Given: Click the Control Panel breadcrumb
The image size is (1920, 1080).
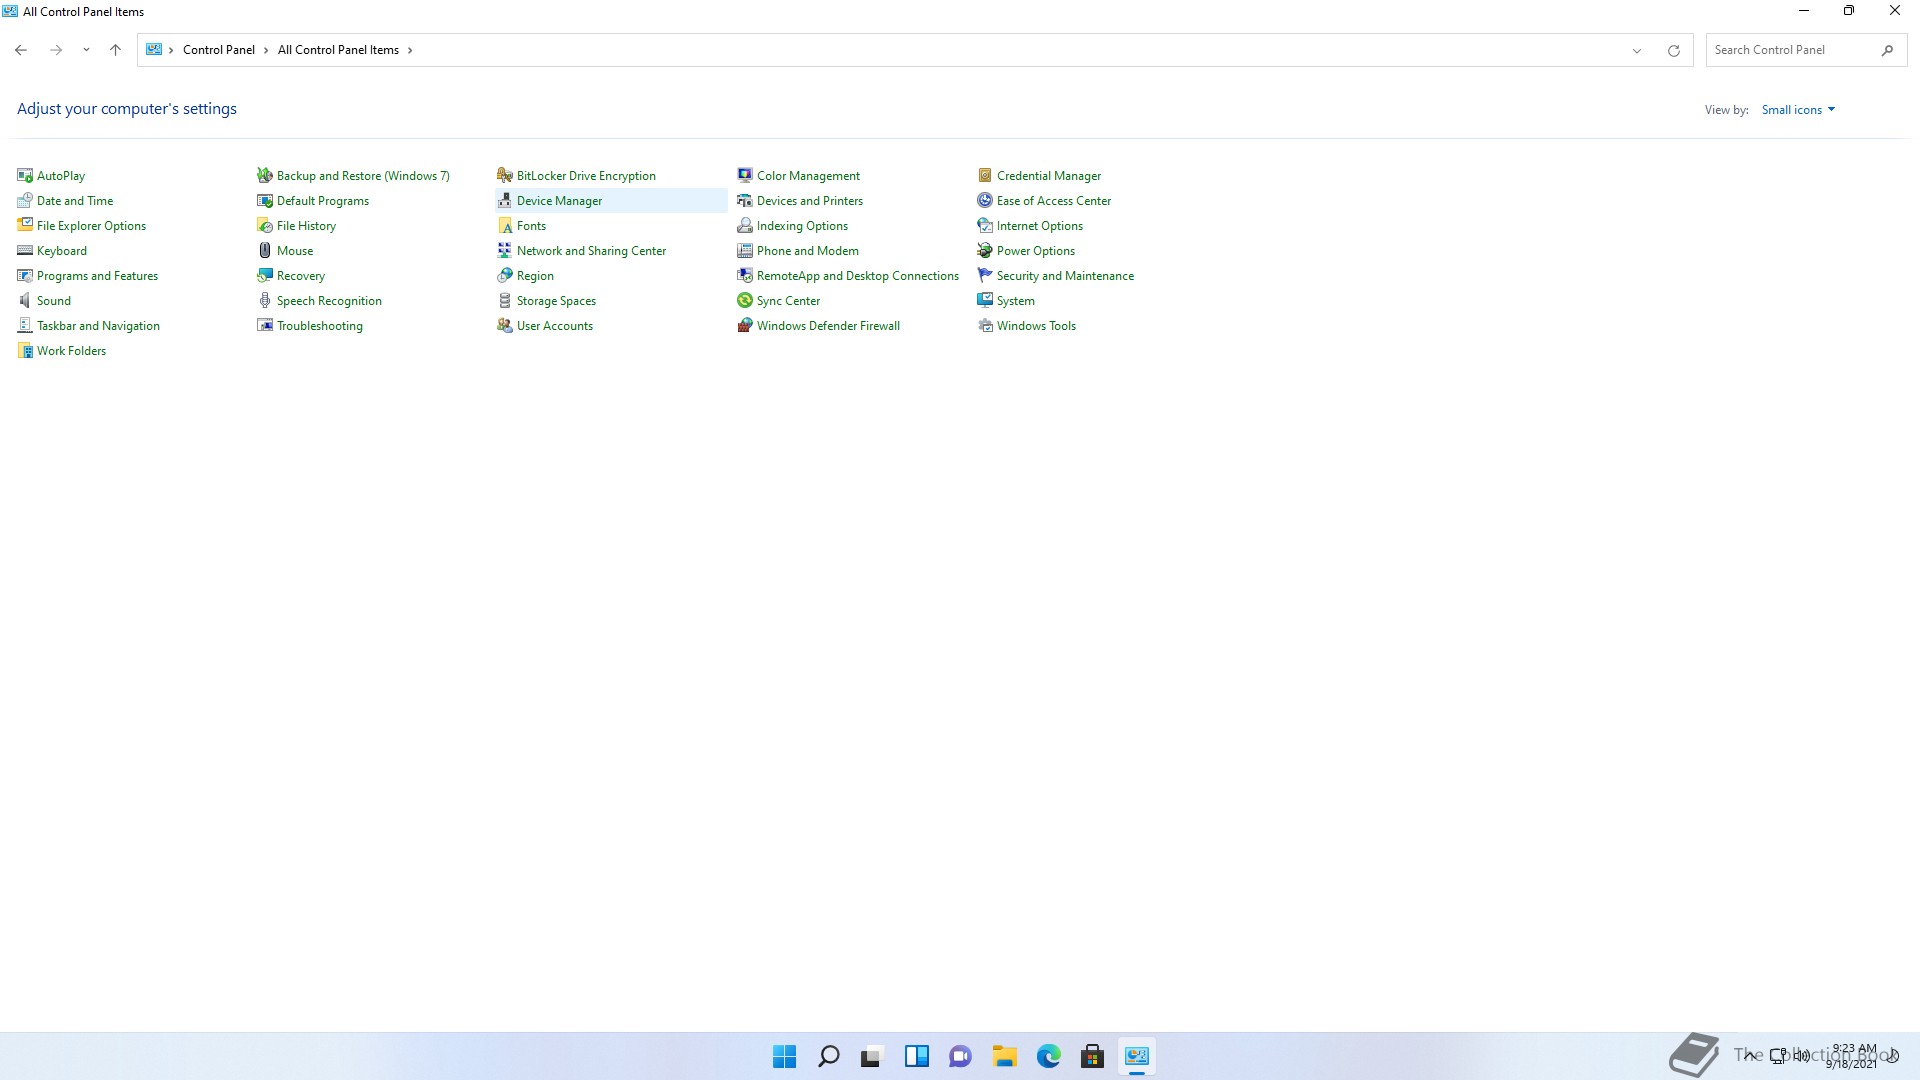Looking at the screenshot, I should 219,50.
